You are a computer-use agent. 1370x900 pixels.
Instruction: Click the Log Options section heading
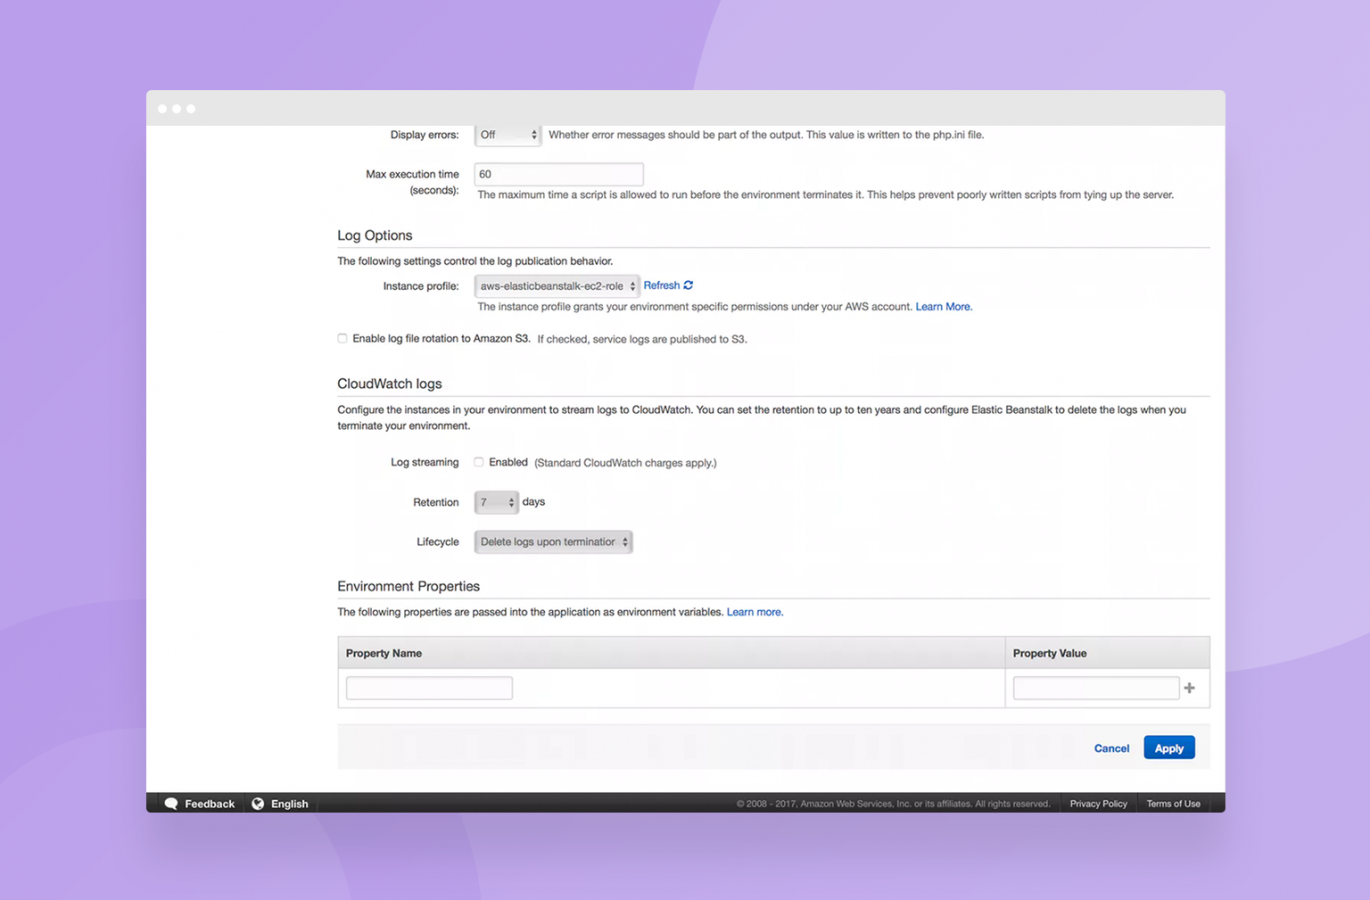tap(375, 235)
